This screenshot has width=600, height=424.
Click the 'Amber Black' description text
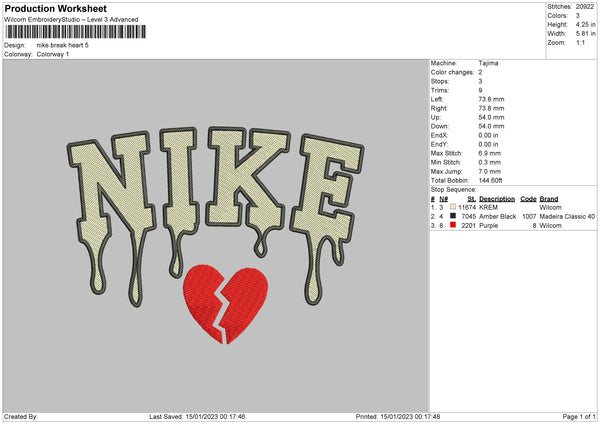coord(497,217)
